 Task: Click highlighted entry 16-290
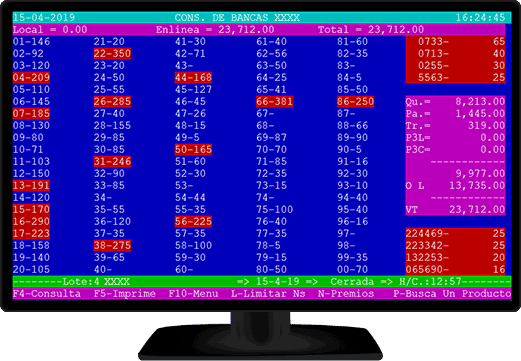click(x=31, y=222)
